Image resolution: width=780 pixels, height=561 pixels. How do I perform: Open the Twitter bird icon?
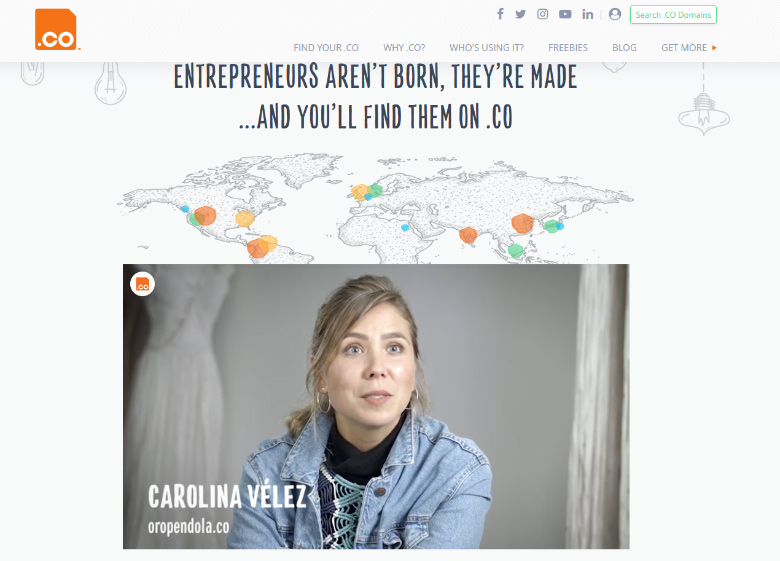tap(520, 14)
